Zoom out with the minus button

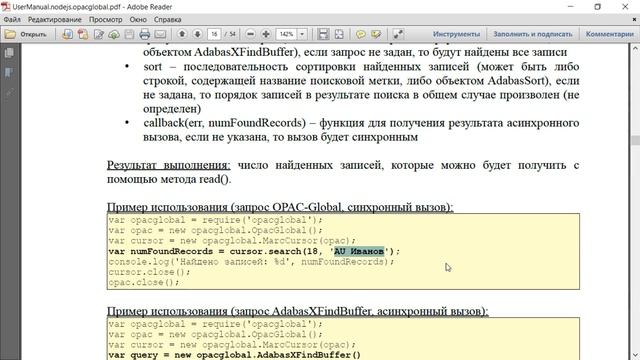[x=251, y=34]
